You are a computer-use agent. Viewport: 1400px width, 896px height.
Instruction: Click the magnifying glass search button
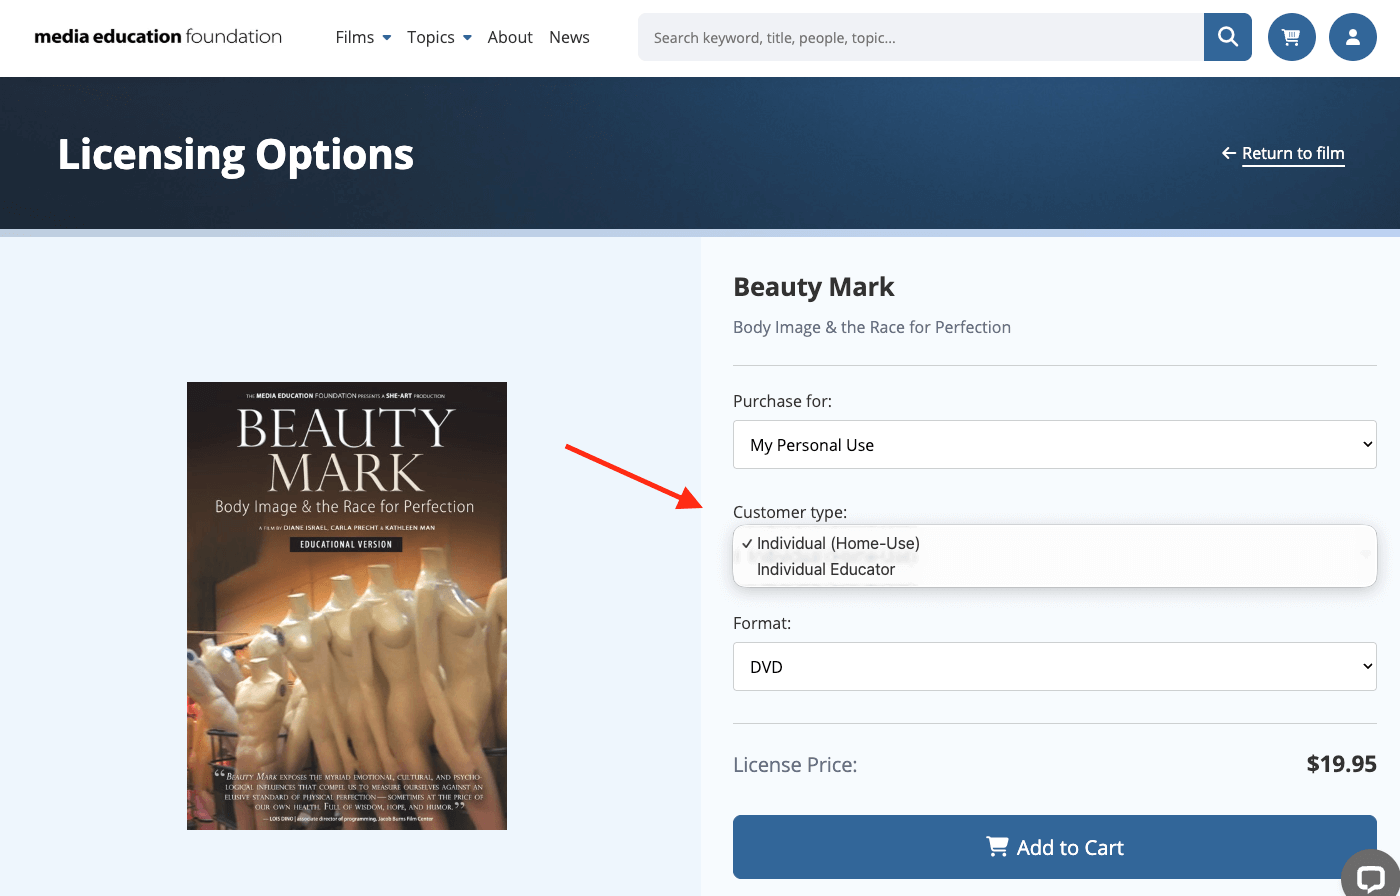(1227, 37)
